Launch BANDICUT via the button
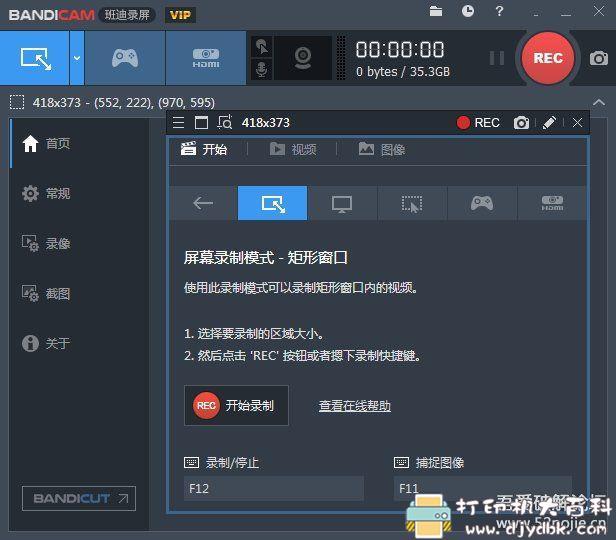Viewport: 616px width, 540px height. pos(79,498)
